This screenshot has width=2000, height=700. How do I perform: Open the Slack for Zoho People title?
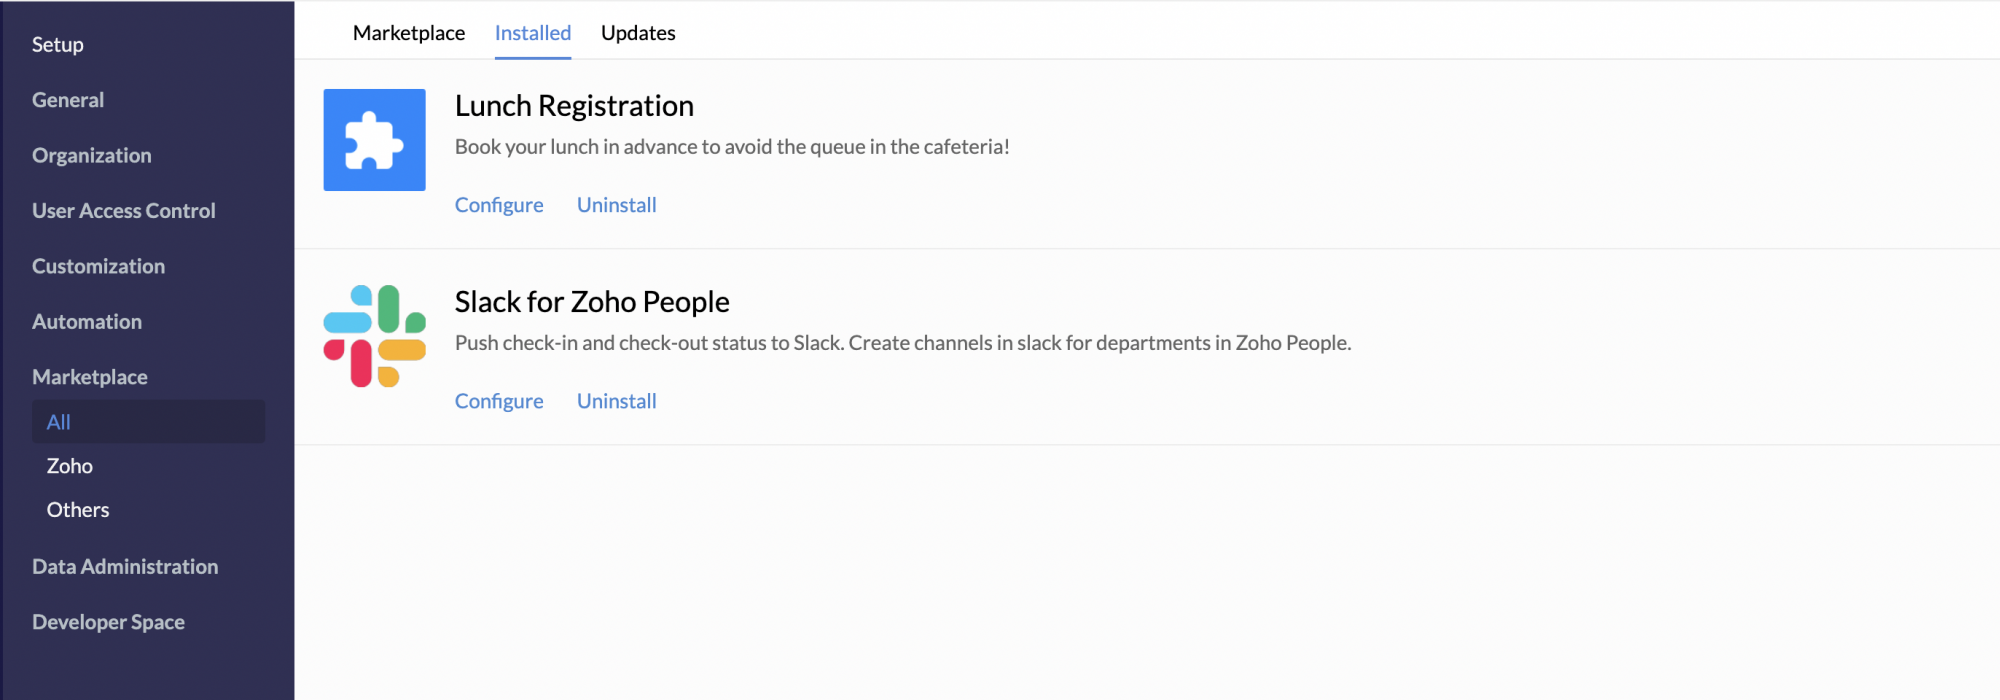(x=592, y=302)
